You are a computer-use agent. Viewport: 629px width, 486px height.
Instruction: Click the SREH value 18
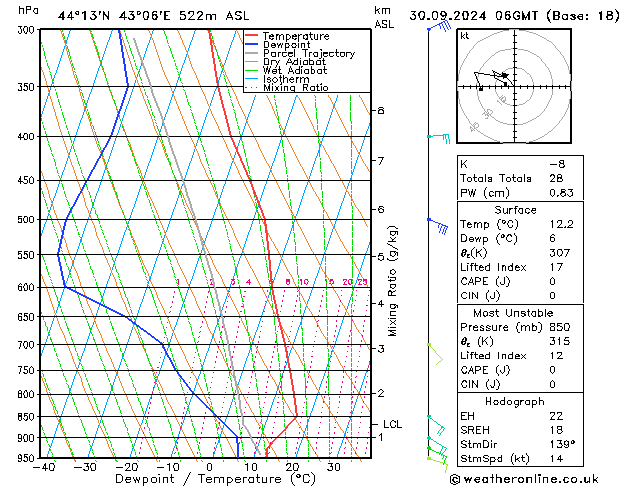coord(556,430)
